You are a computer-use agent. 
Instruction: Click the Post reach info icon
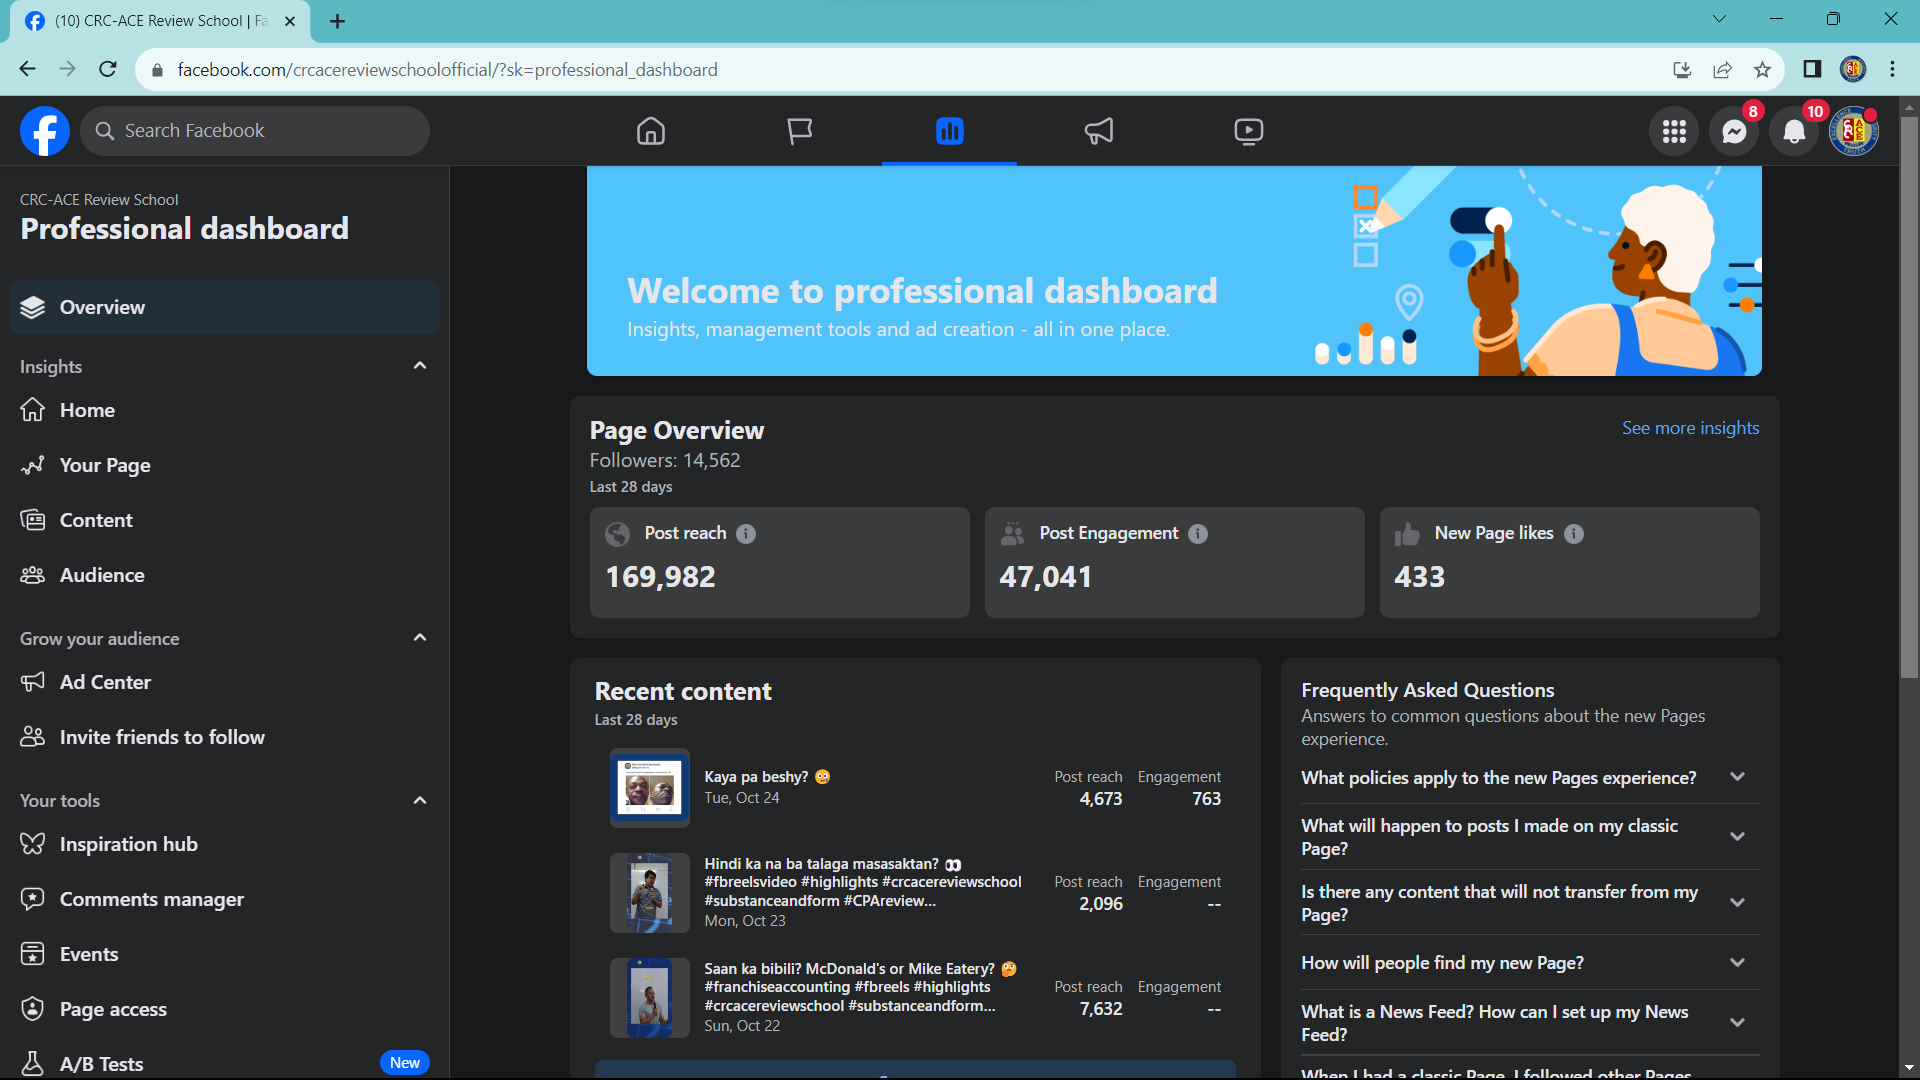pyautogui.click(x=746, y=534)
